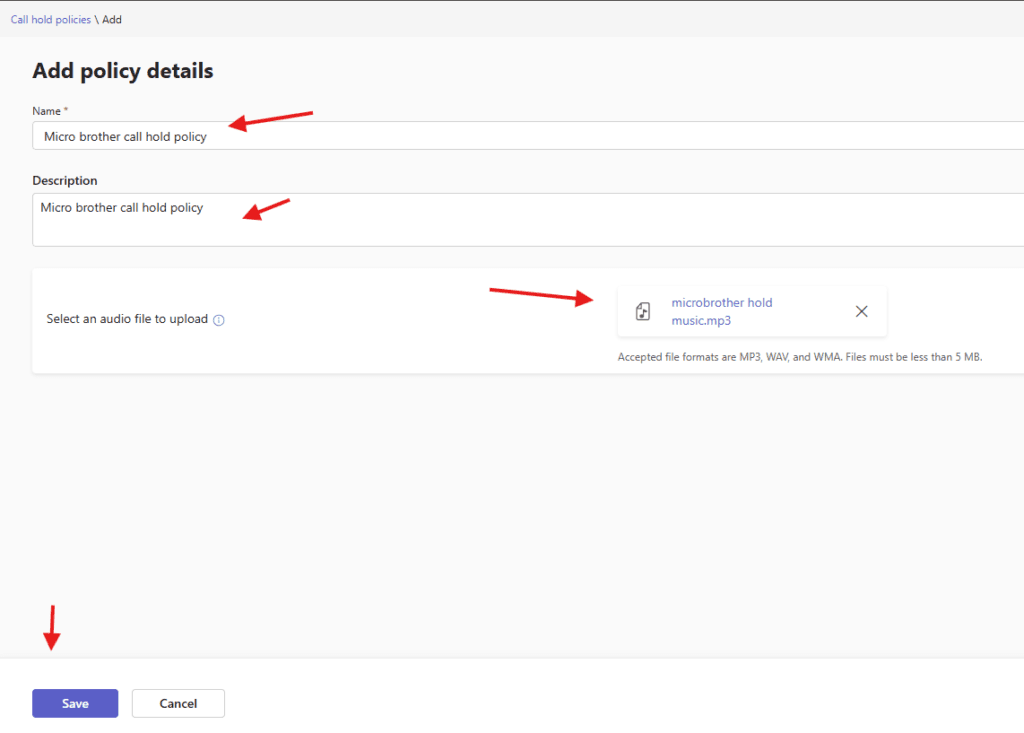Select the Add breadcrumb item
The height and width of the screenshot is (733, 1024).
tap(112, 20)
